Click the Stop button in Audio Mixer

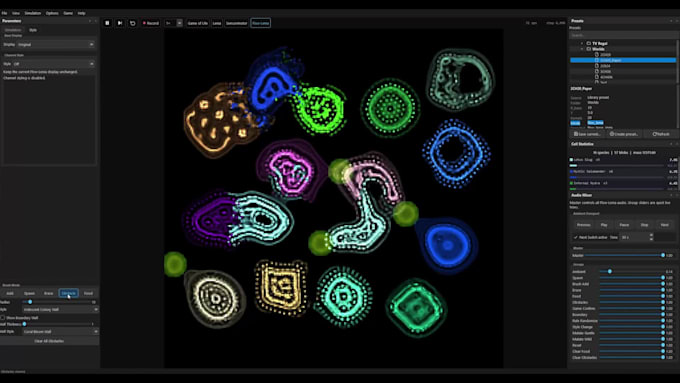[644, 225]
